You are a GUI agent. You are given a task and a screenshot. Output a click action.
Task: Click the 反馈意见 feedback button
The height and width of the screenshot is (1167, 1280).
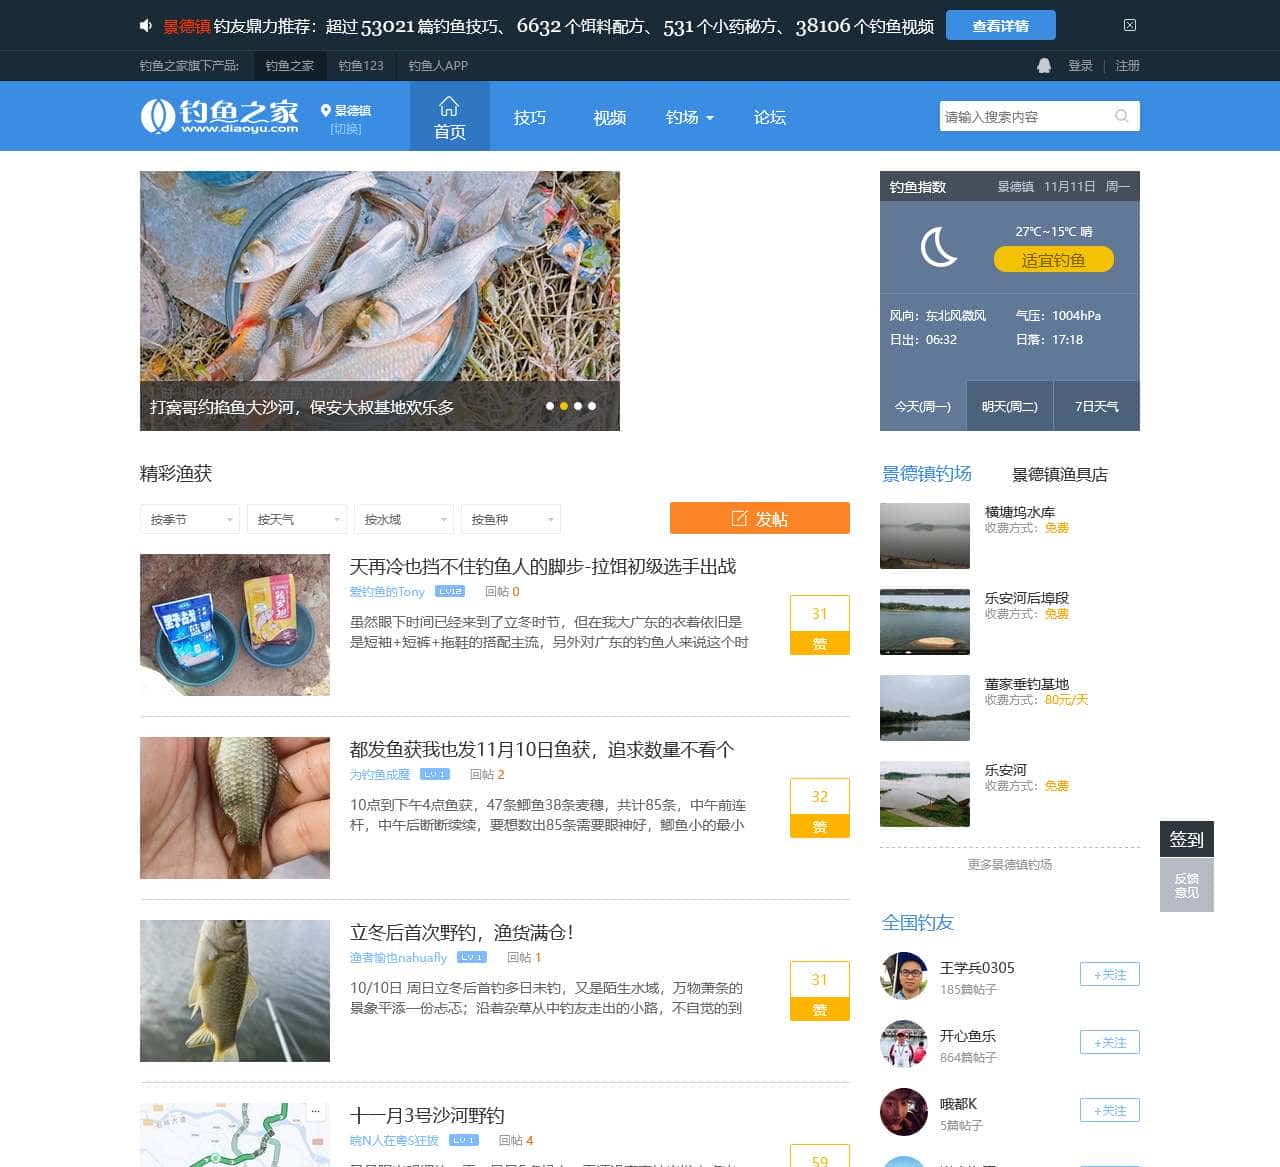pyautogui.click(x=1187, y=885)
